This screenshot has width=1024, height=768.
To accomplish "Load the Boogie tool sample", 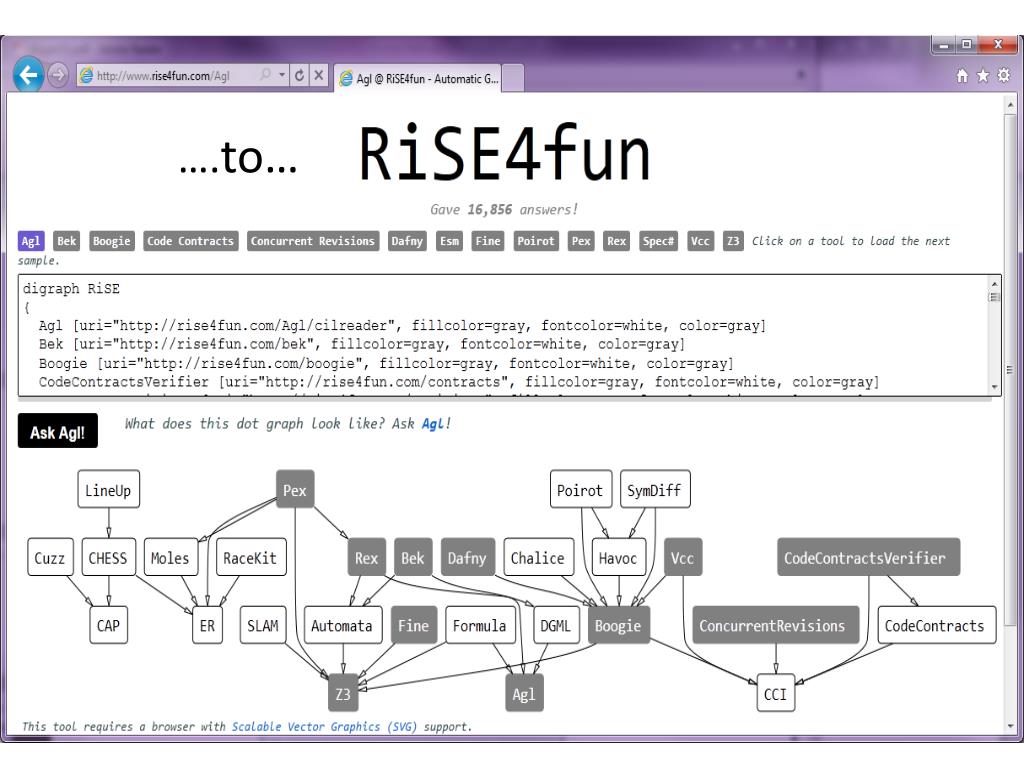I will click(x=112, y=241).
